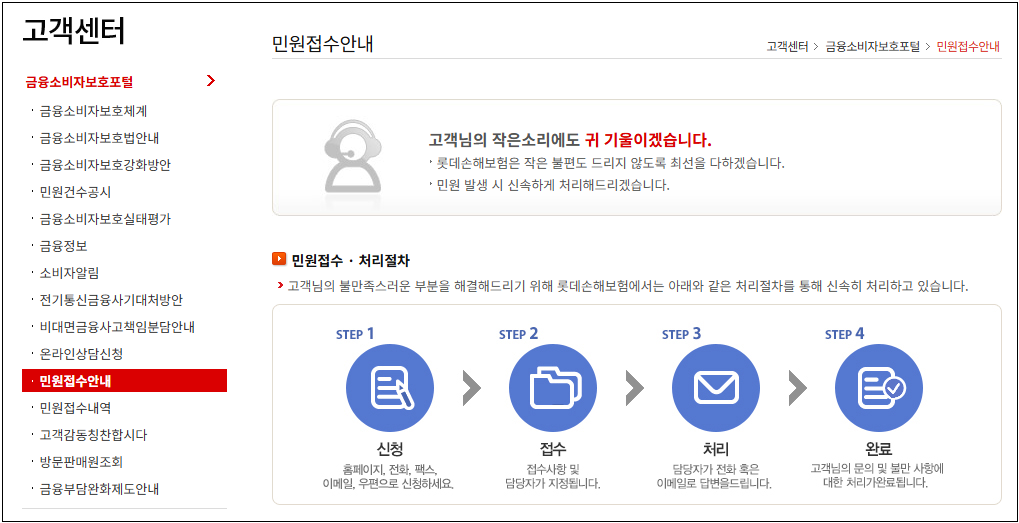Screen dimensions: 1019x523
Task: Select 금융소비자보호실태평가 in sidebar
Action: click(x=105, y=219)
